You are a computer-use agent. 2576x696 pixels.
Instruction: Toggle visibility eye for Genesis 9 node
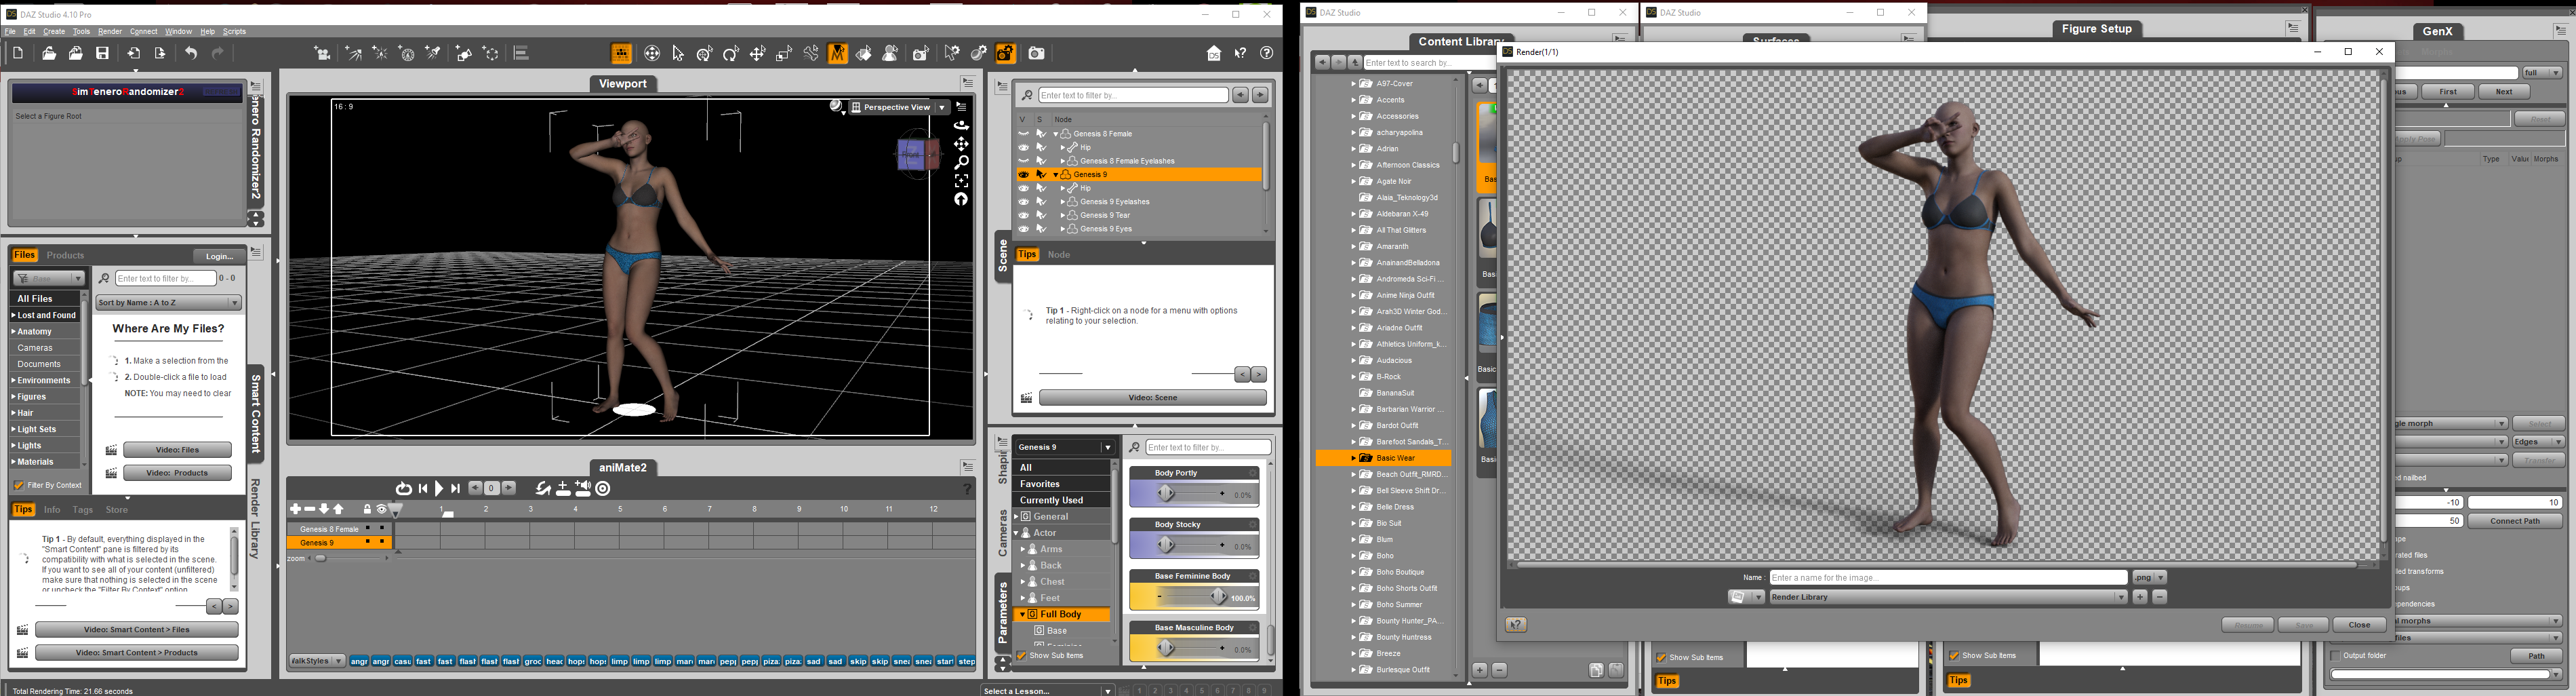coord(1024,175)
